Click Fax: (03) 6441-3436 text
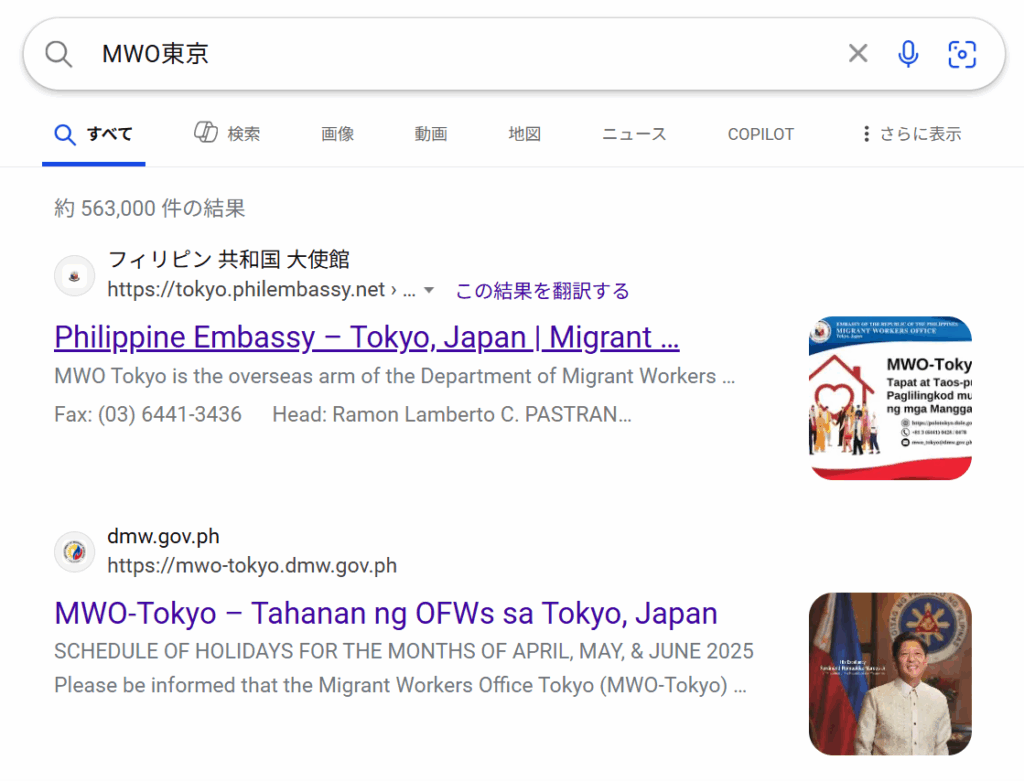Screen dimensions: 1024x781 tap(148, 415)
